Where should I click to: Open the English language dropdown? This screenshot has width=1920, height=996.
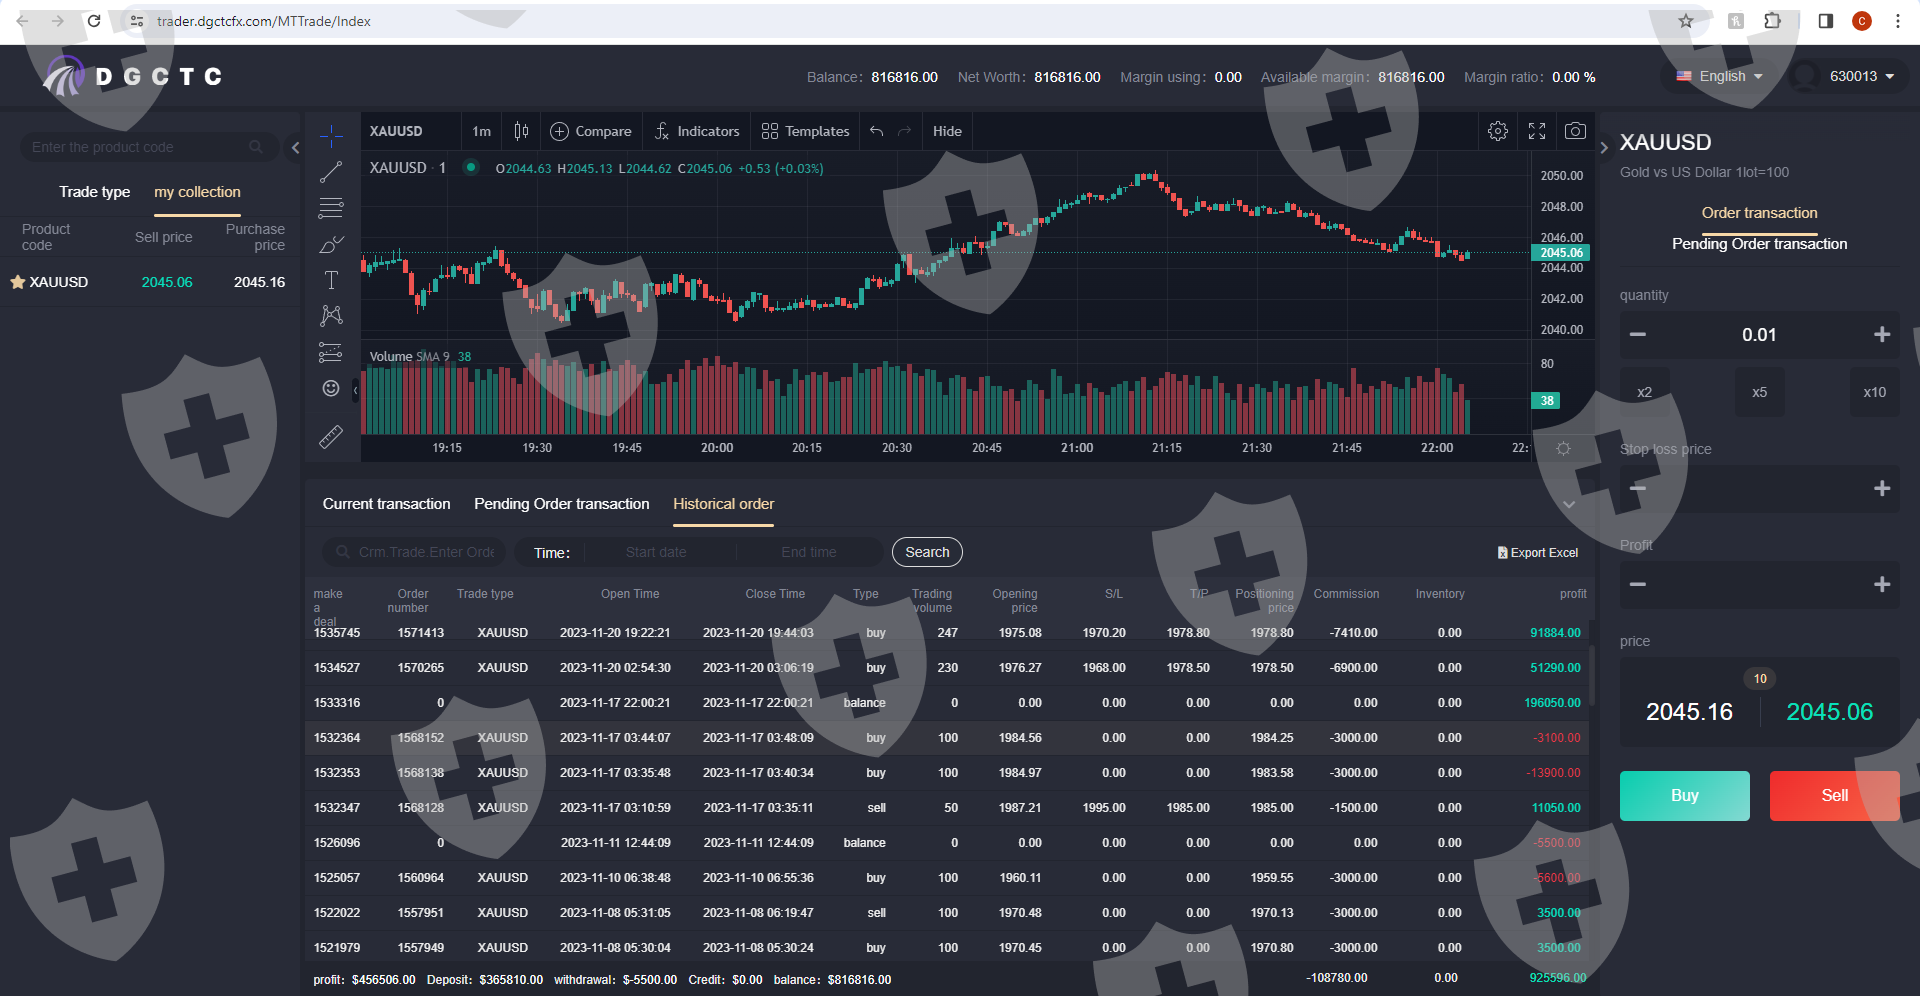(1720, 76)
